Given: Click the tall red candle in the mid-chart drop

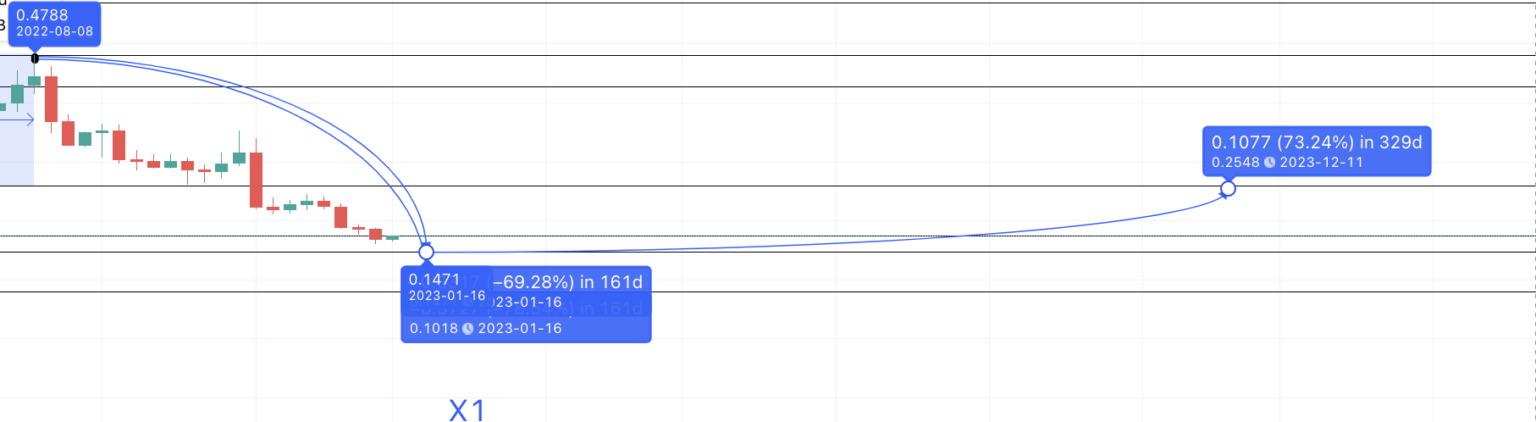Looking at the screenshot, I should tap(256, 179).
